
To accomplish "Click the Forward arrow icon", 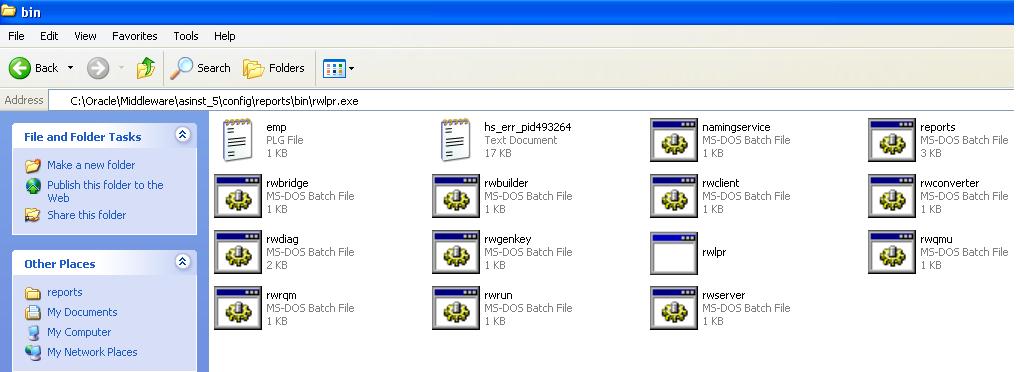I will pos(98,68).
